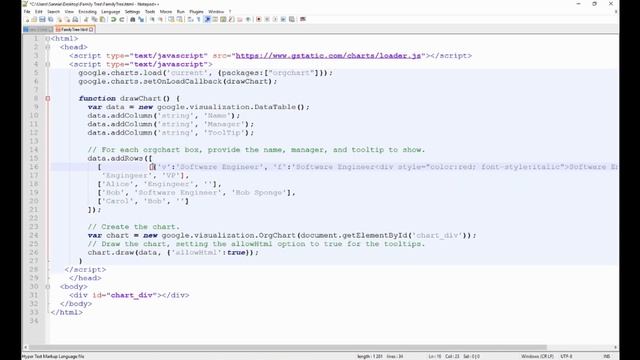Open the Encoding menu

click(87, 12)
